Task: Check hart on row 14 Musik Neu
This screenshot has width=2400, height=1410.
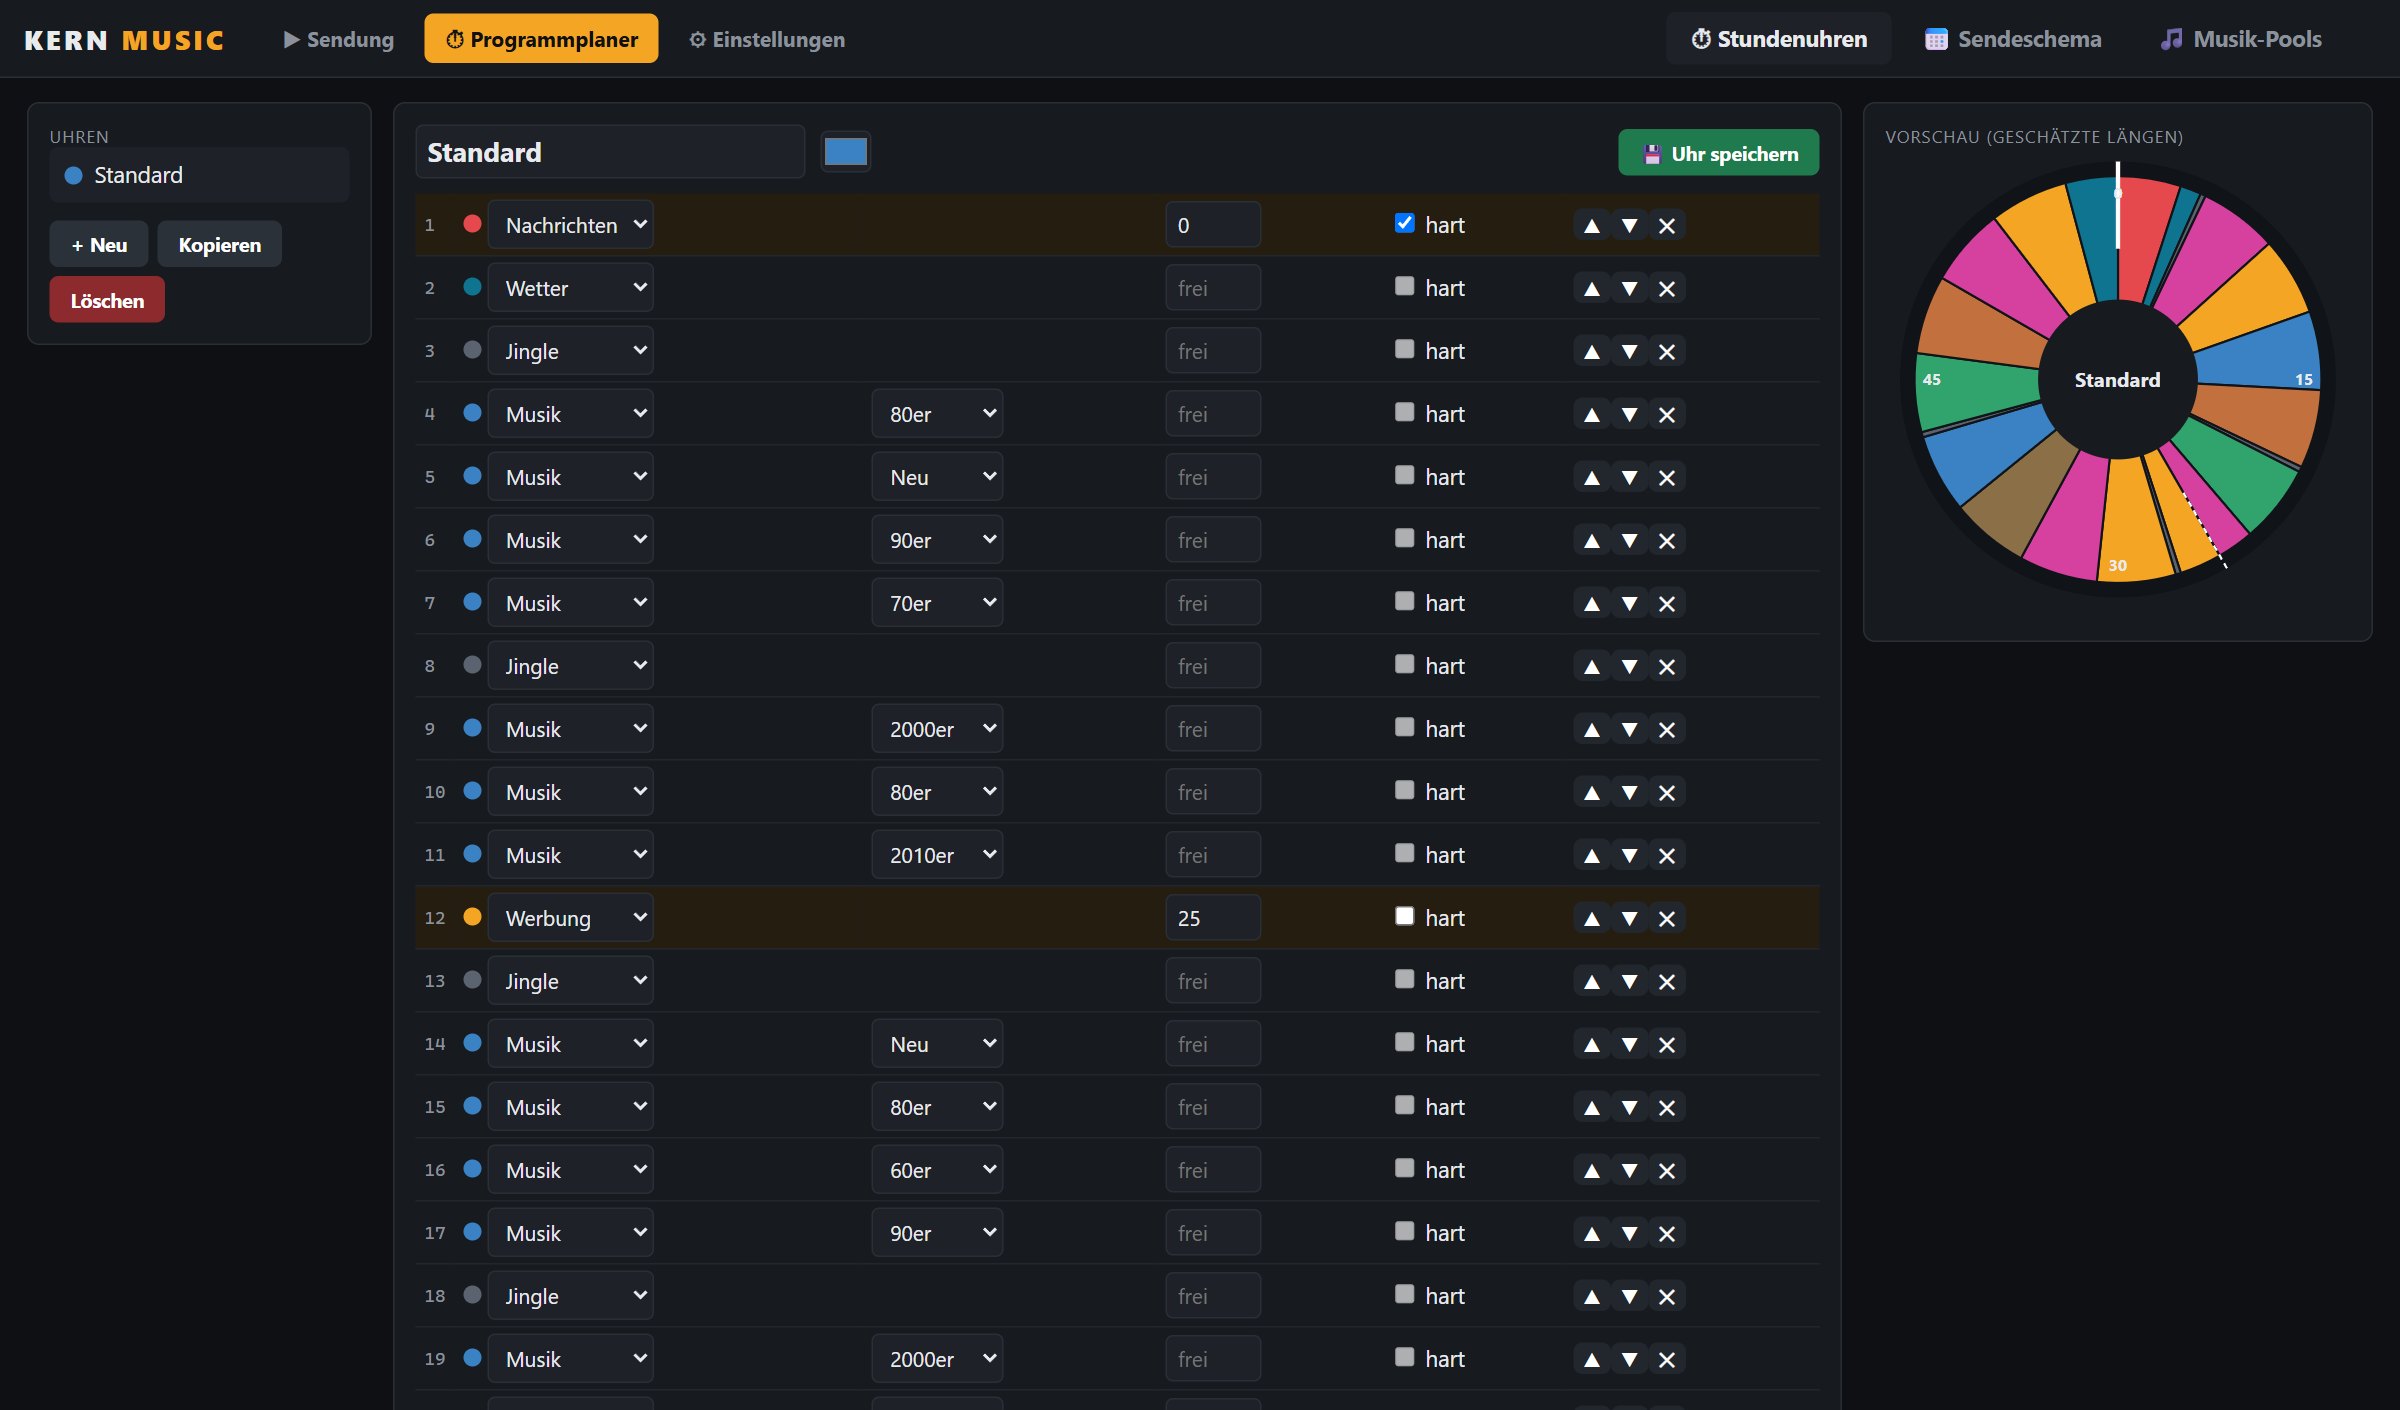Action: 1404,1042
